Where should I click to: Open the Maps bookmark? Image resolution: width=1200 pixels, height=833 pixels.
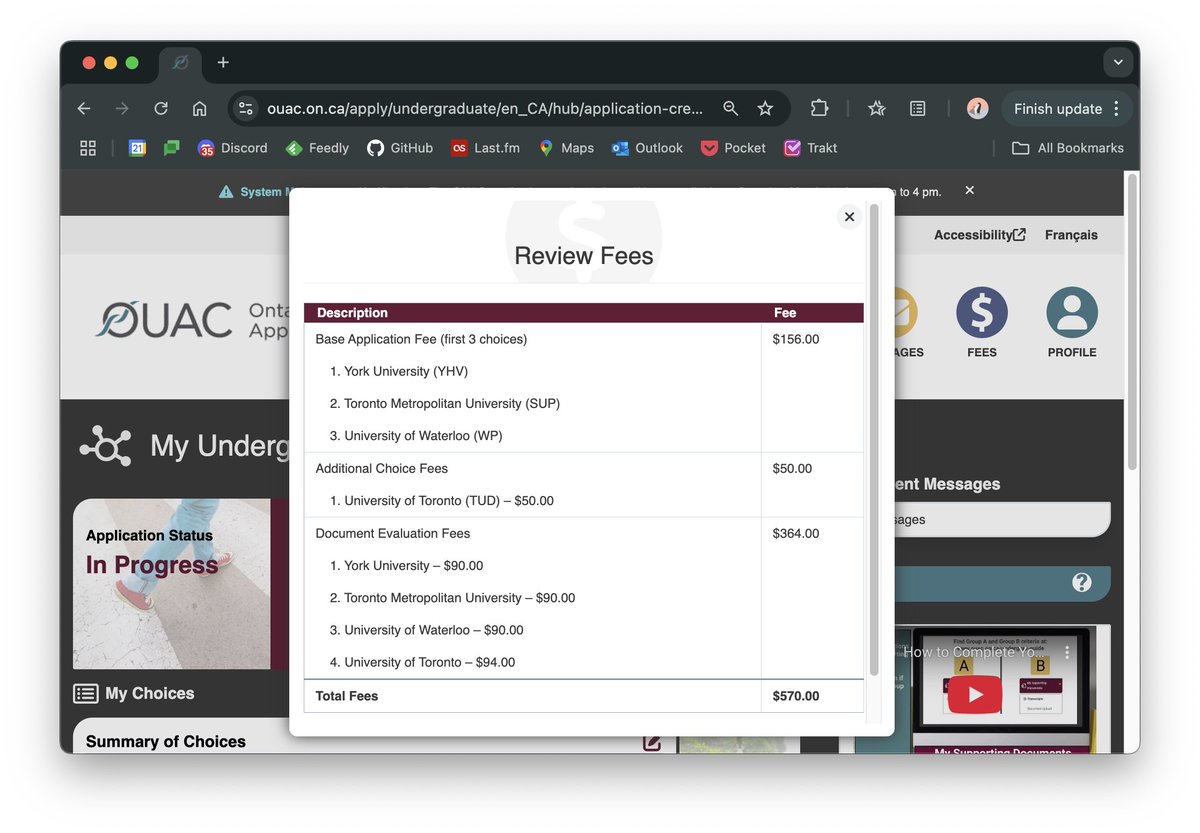(566, 148)
